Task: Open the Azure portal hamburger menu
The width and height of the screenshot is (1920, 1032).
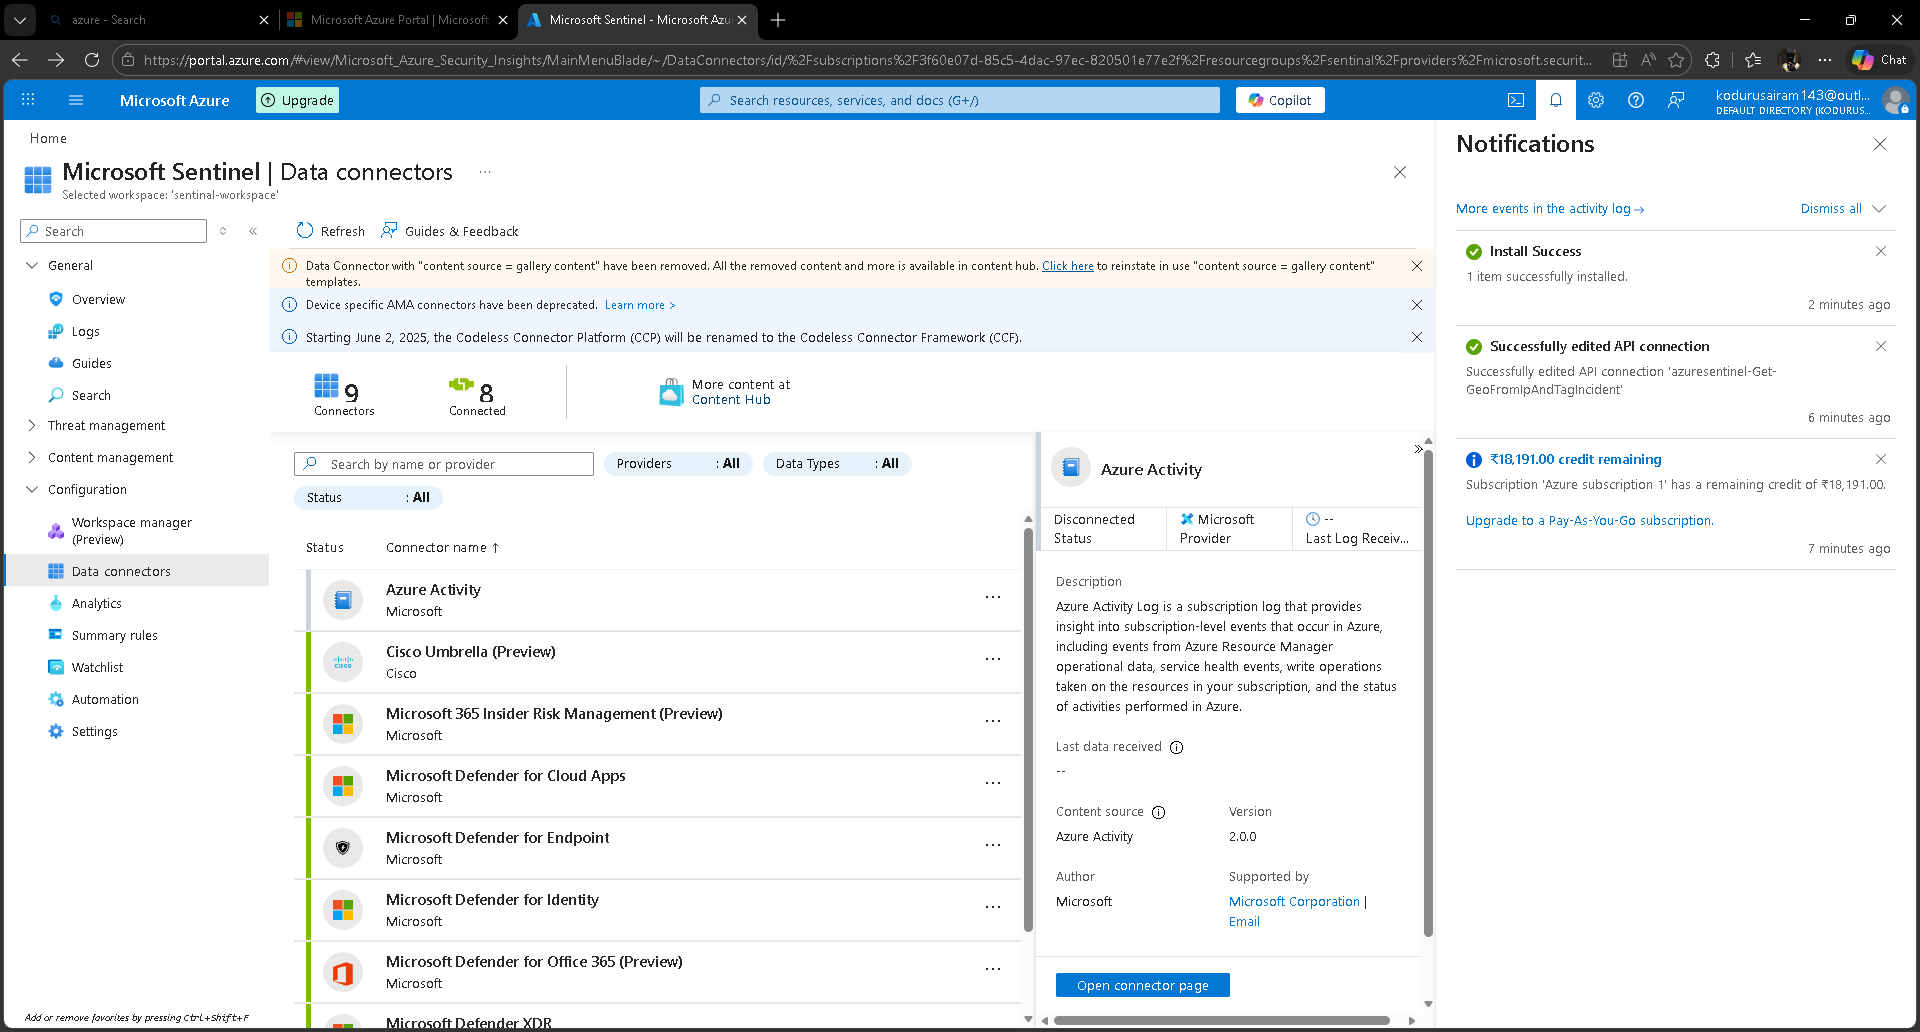Action: pyautogui.click(x=76, y=100)
